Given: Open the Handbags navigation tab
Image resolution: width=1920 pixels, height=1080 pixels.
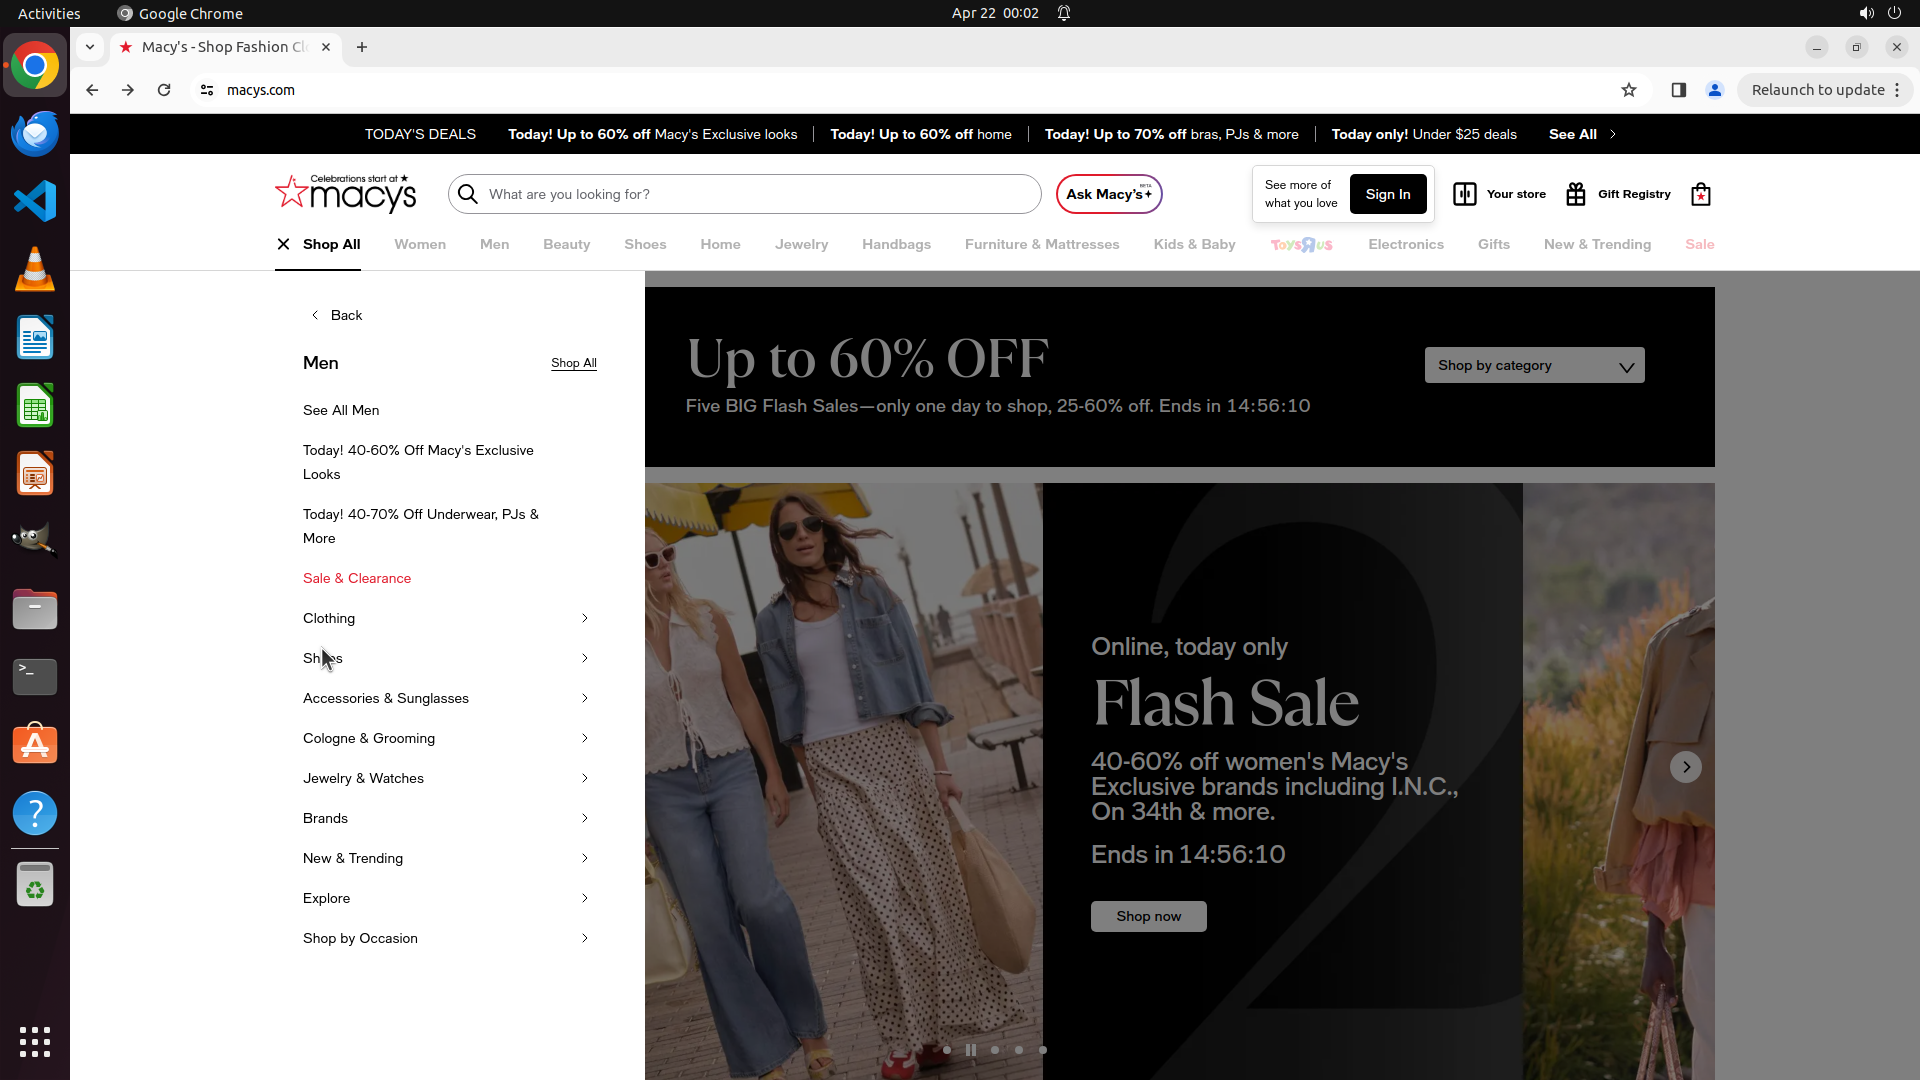Looking at the screenshot, I should coord(896,244).
